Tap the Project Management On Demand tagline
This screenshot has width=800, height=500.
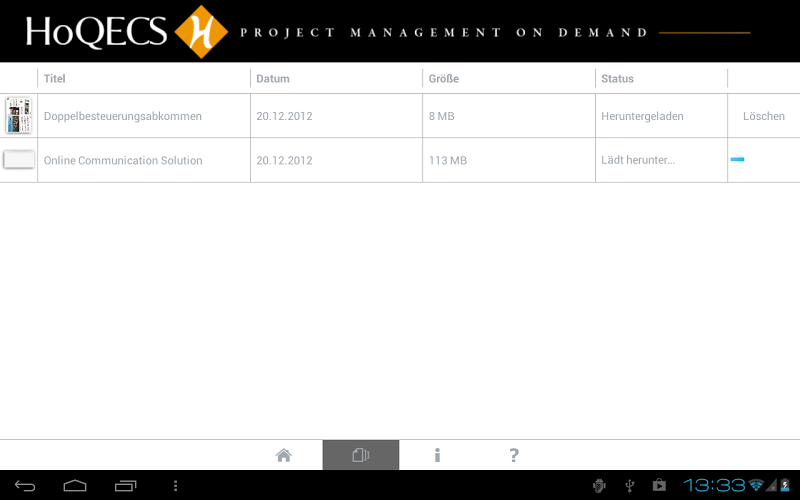tap(444, 33)
